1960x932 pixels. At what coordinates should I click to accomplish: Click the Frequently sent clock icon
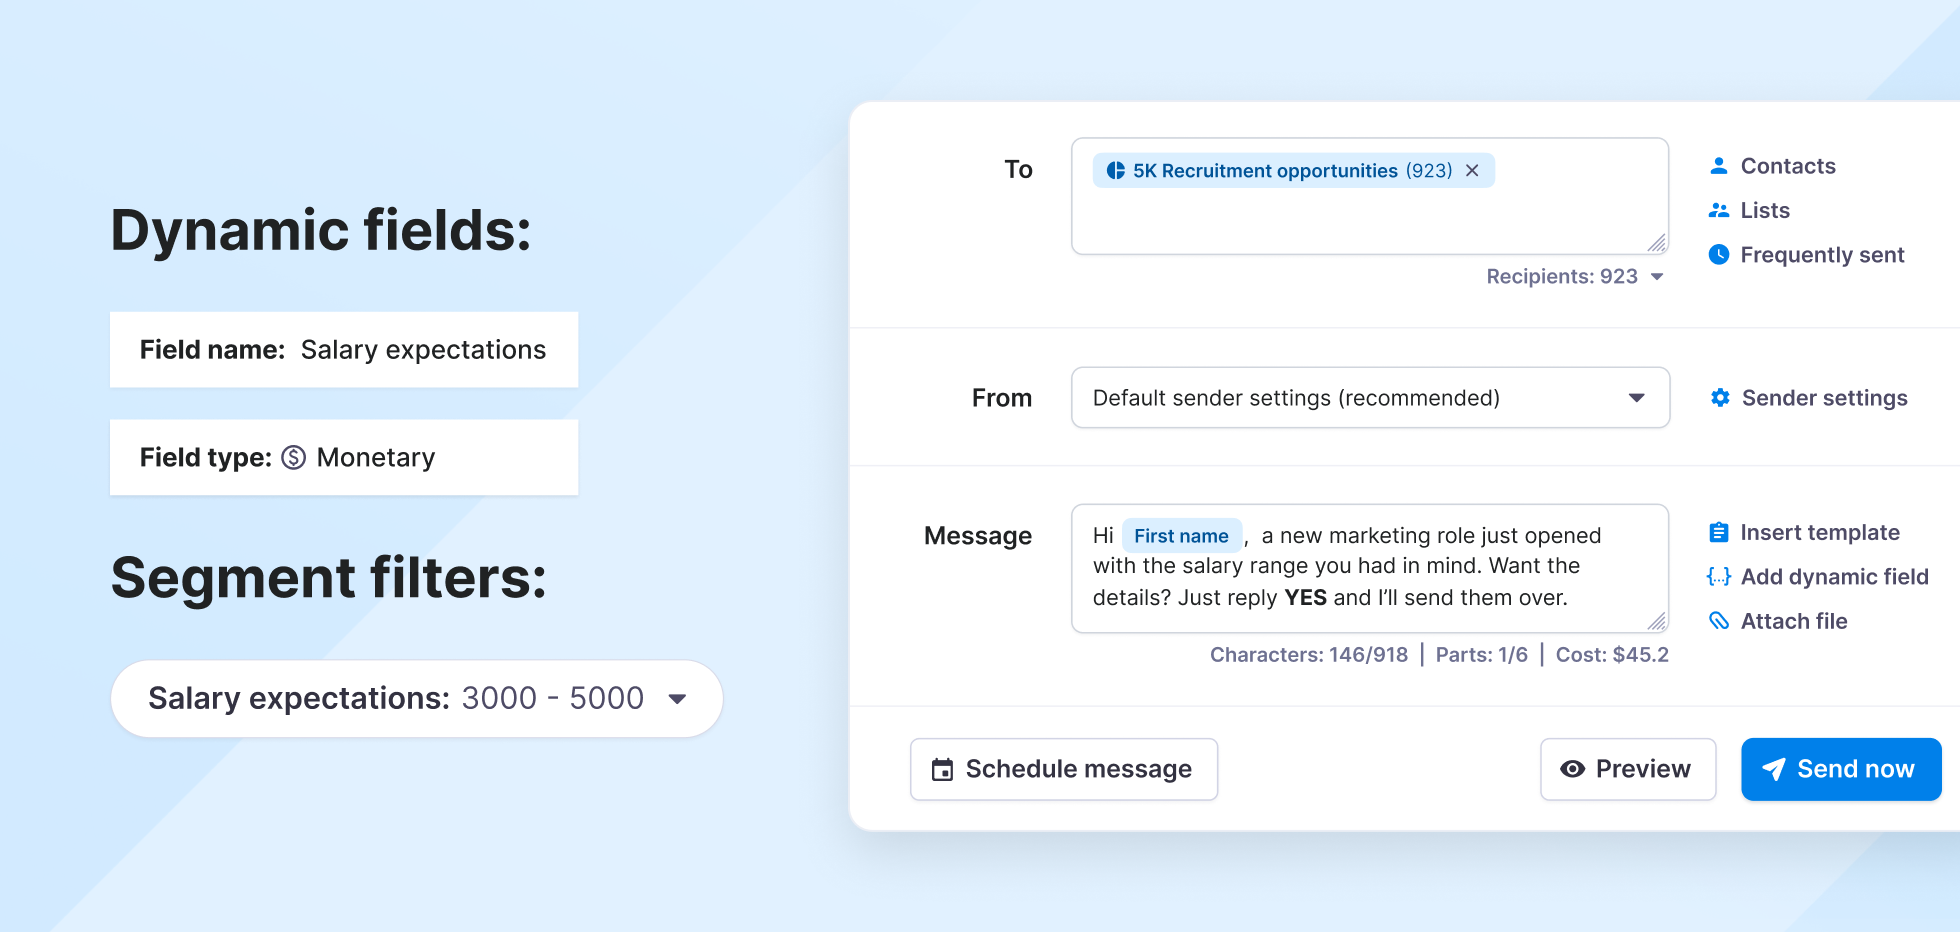click(x=1719, y=254)
